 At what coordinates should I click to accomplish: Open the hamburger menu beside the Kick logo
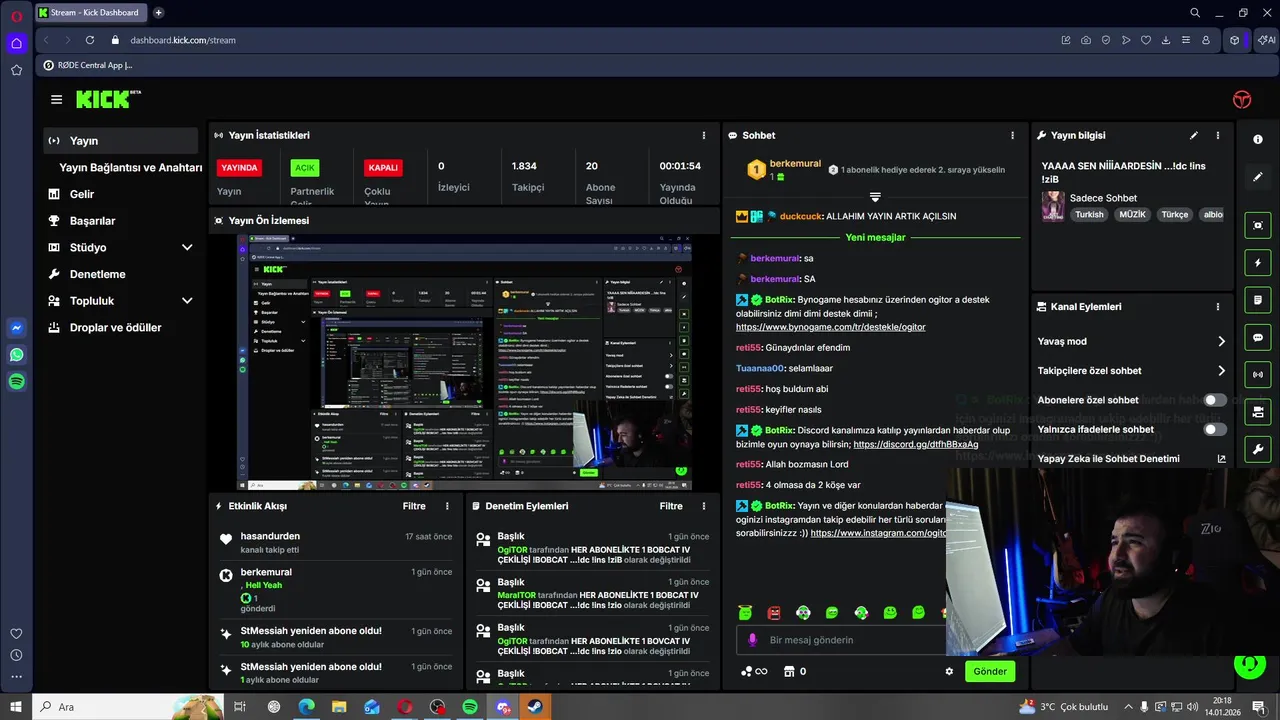(56, 100)
